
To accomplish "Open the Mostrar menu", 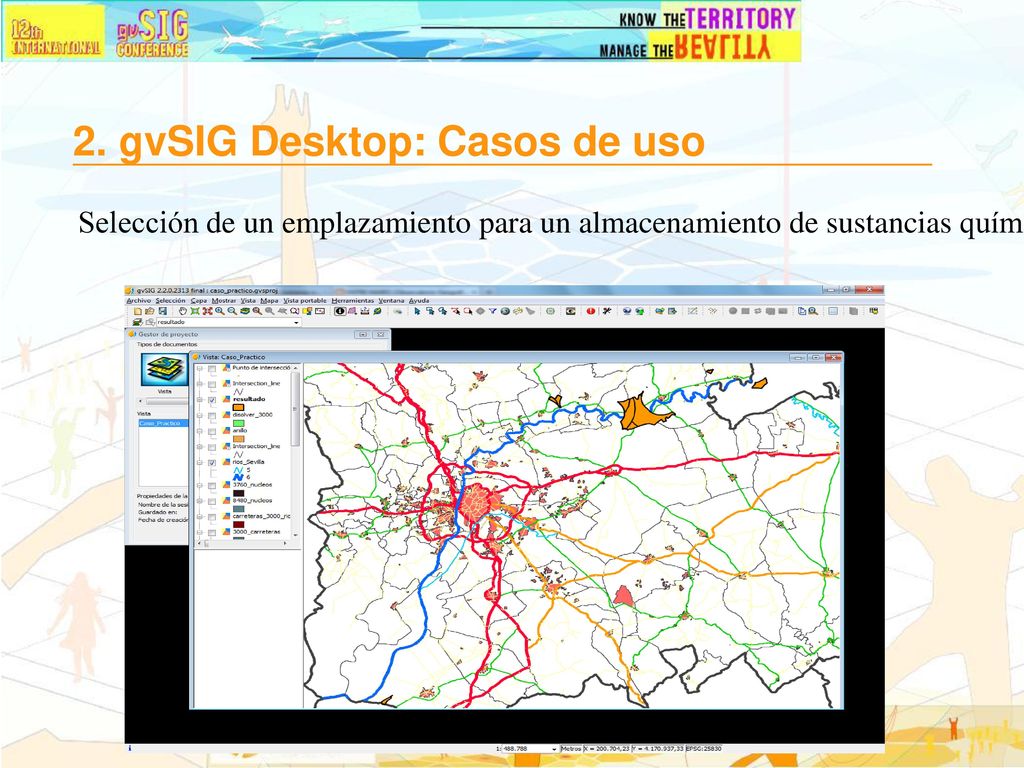I will click(224, 300).
